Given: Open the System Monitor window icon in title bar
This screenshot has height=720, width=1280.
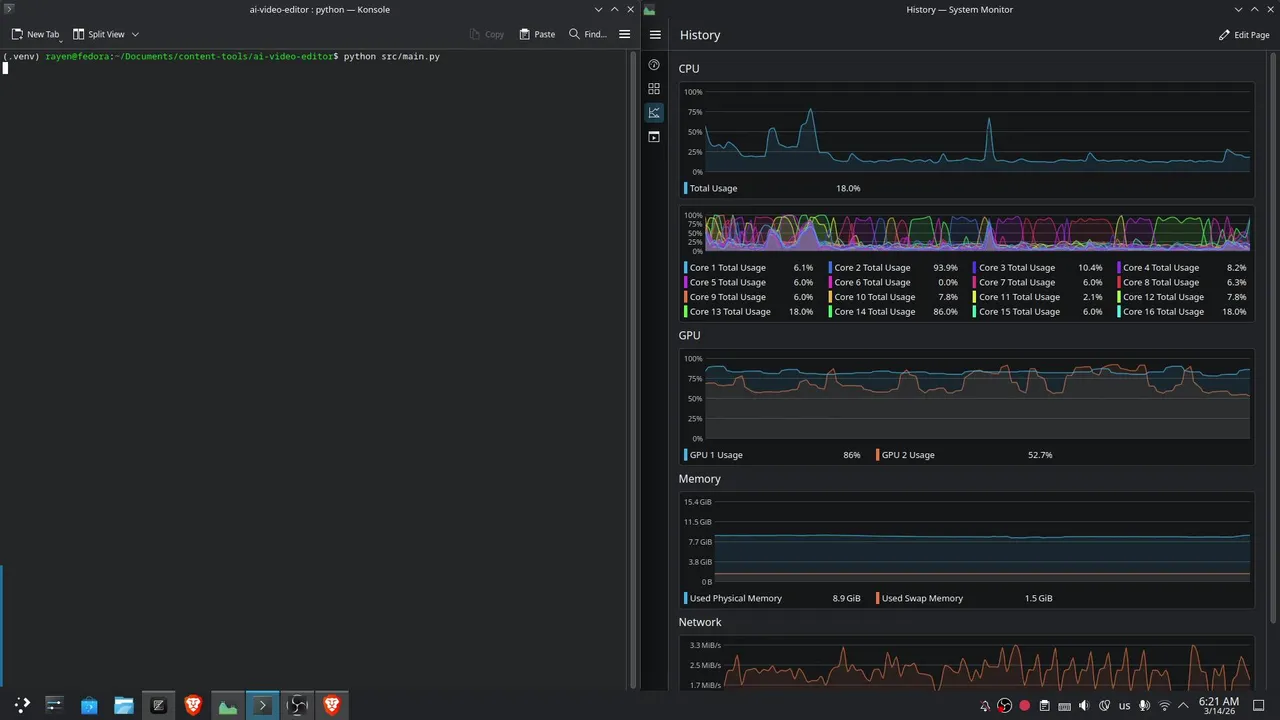Looking at the screenshot, I should click(x=649, y=9).
